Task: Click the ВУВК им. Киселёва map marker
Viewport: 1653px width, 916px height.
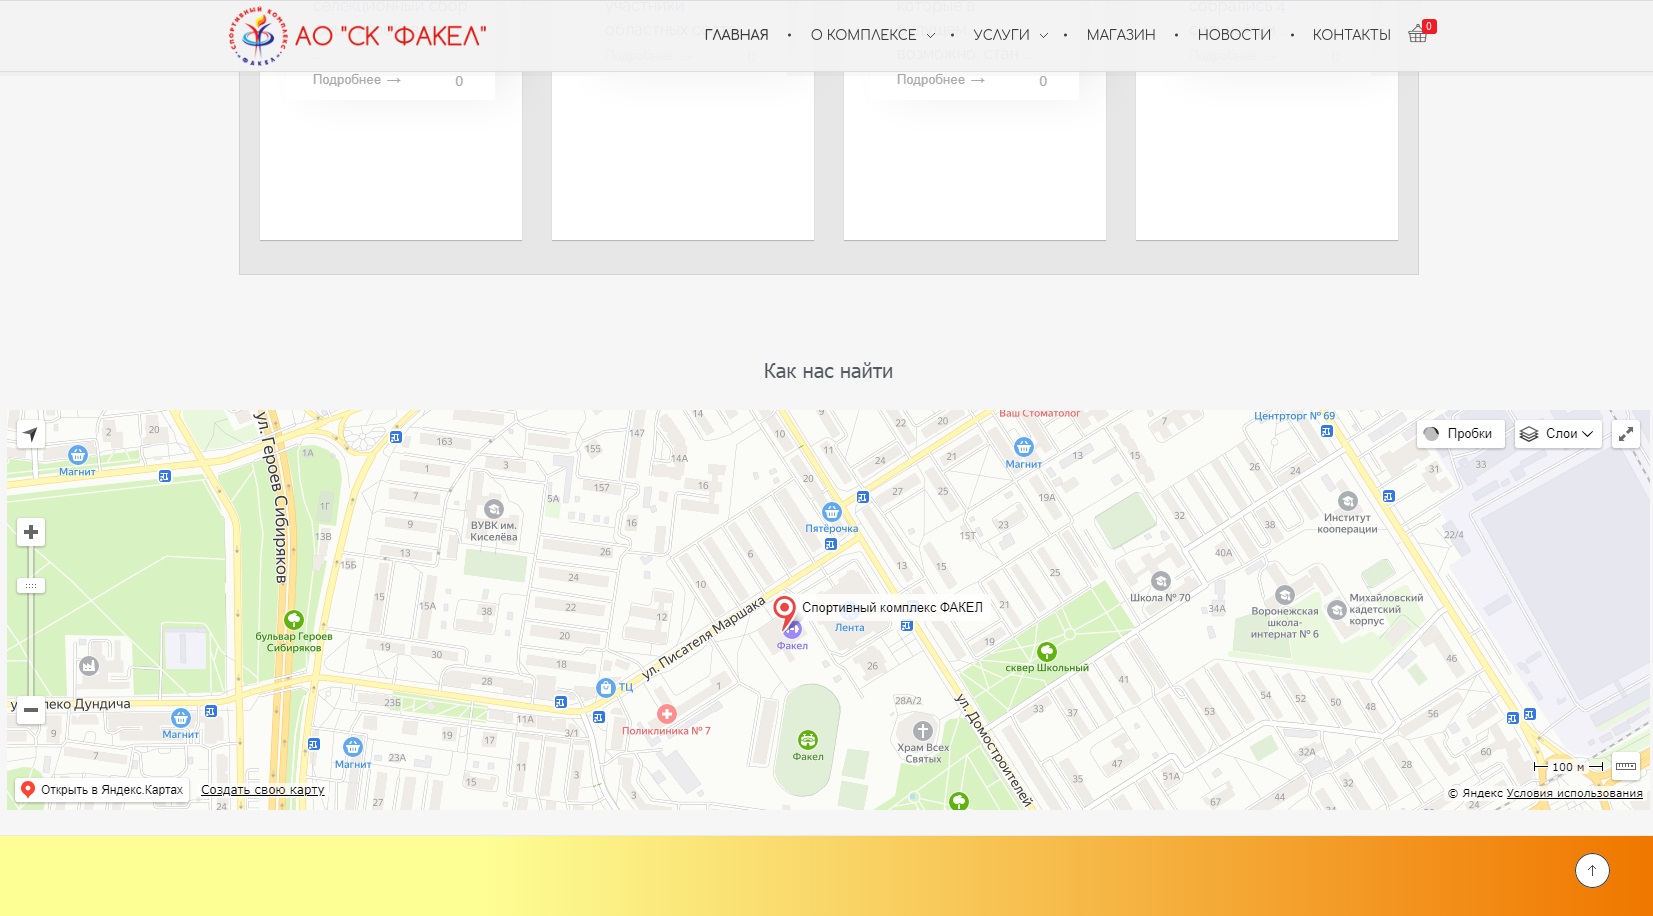Action: [493, 509]
